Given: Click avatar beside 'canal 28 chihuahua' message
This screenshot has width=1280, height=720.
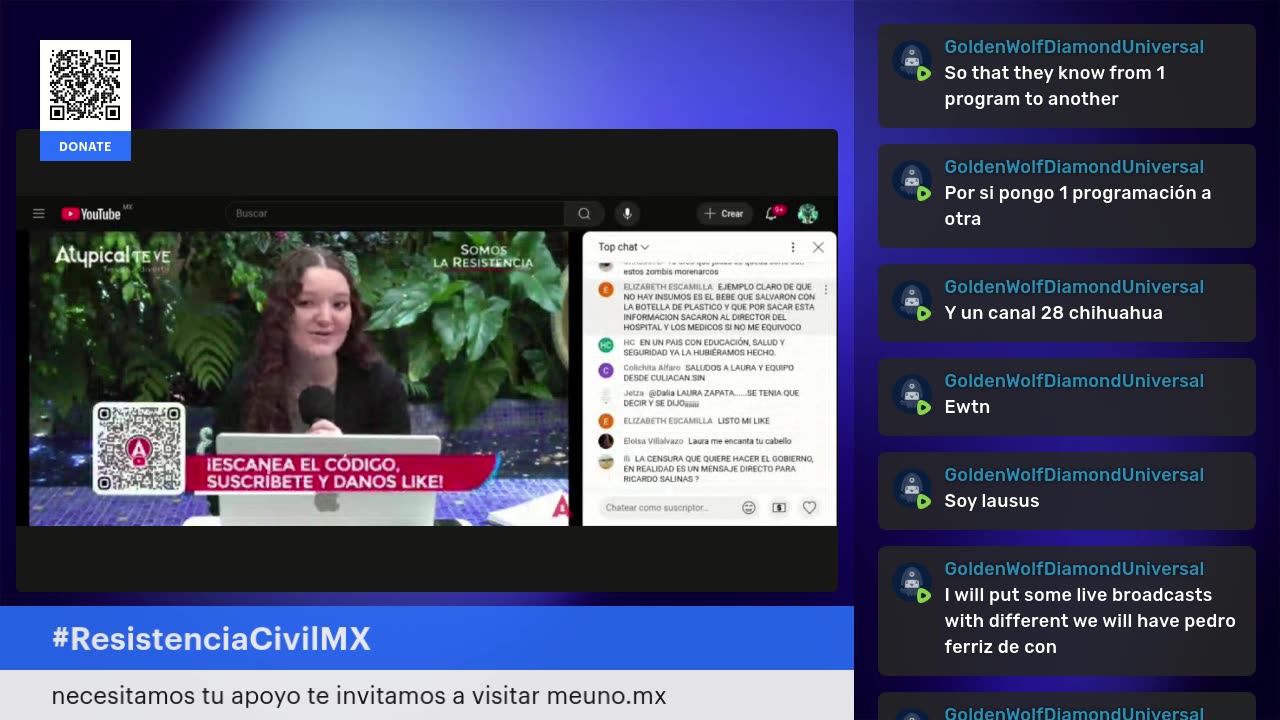Looking at the screenshot, I should click(x=912, y=300).
